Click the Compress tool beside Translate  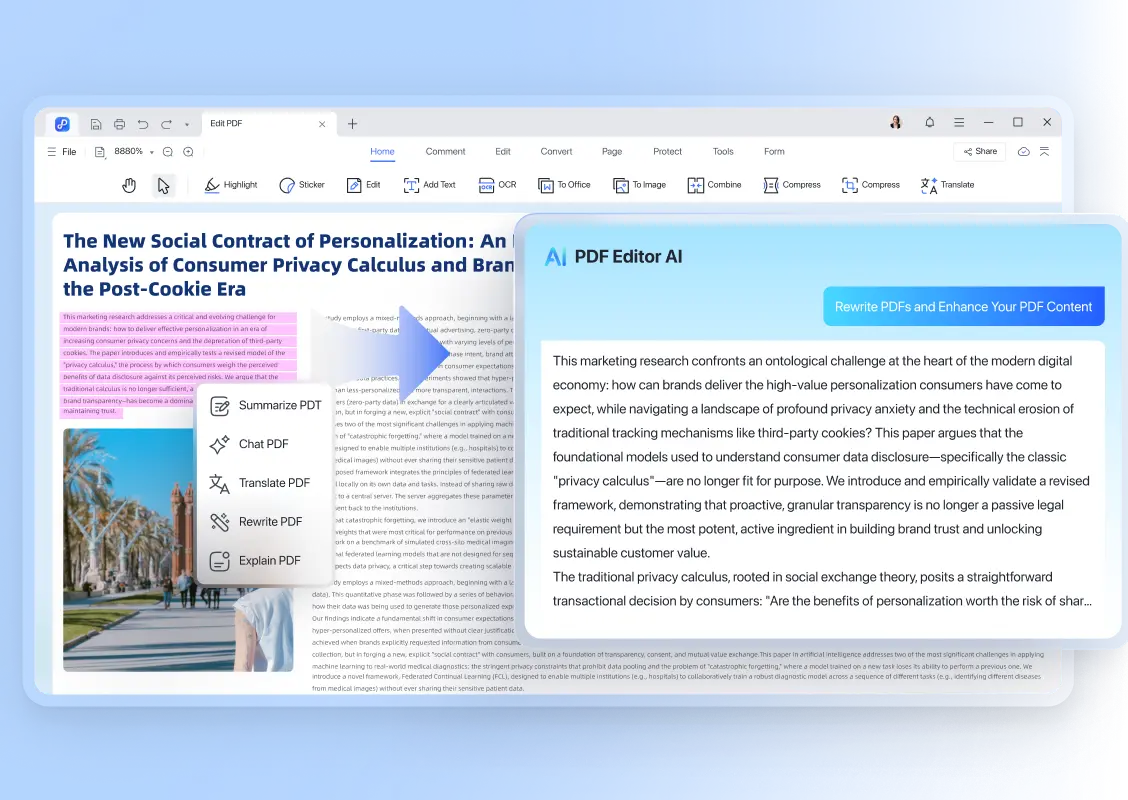click(x=870, y=185)
